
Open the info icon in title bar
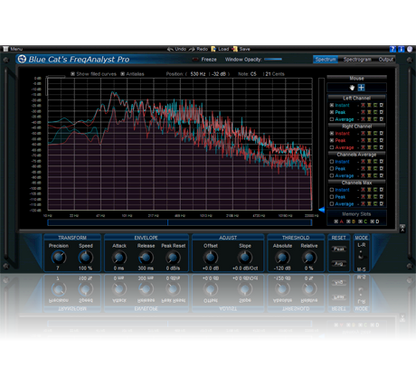coord(401,49)
